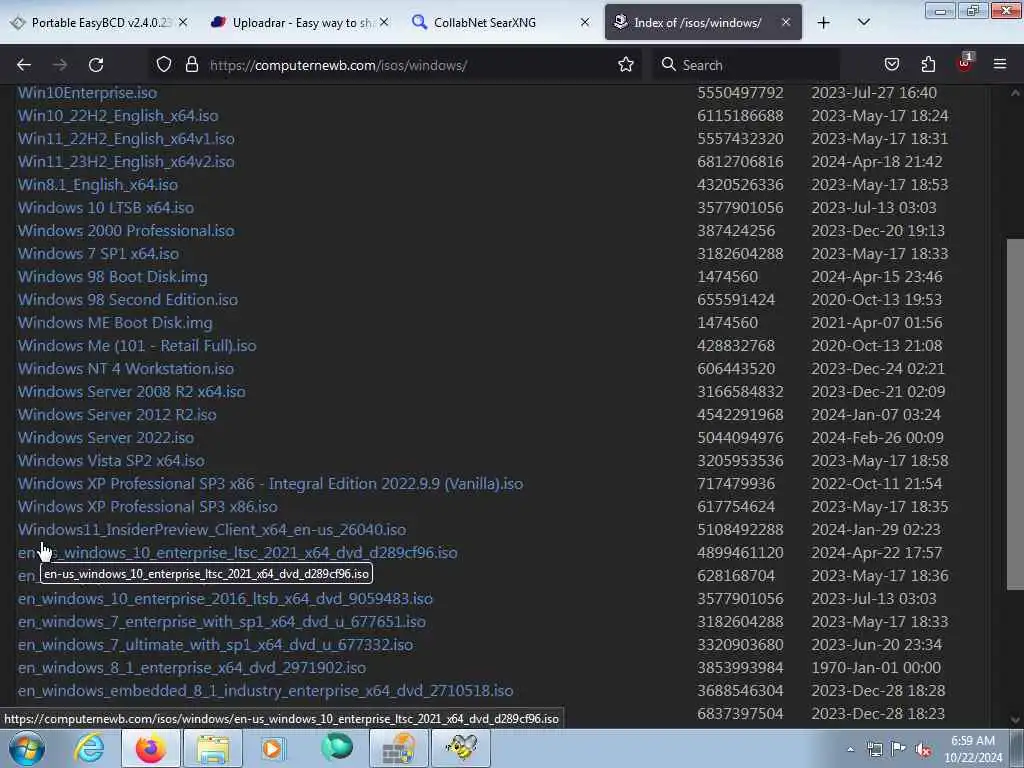Open the Windows Start menu

click(x=26, y=748)
